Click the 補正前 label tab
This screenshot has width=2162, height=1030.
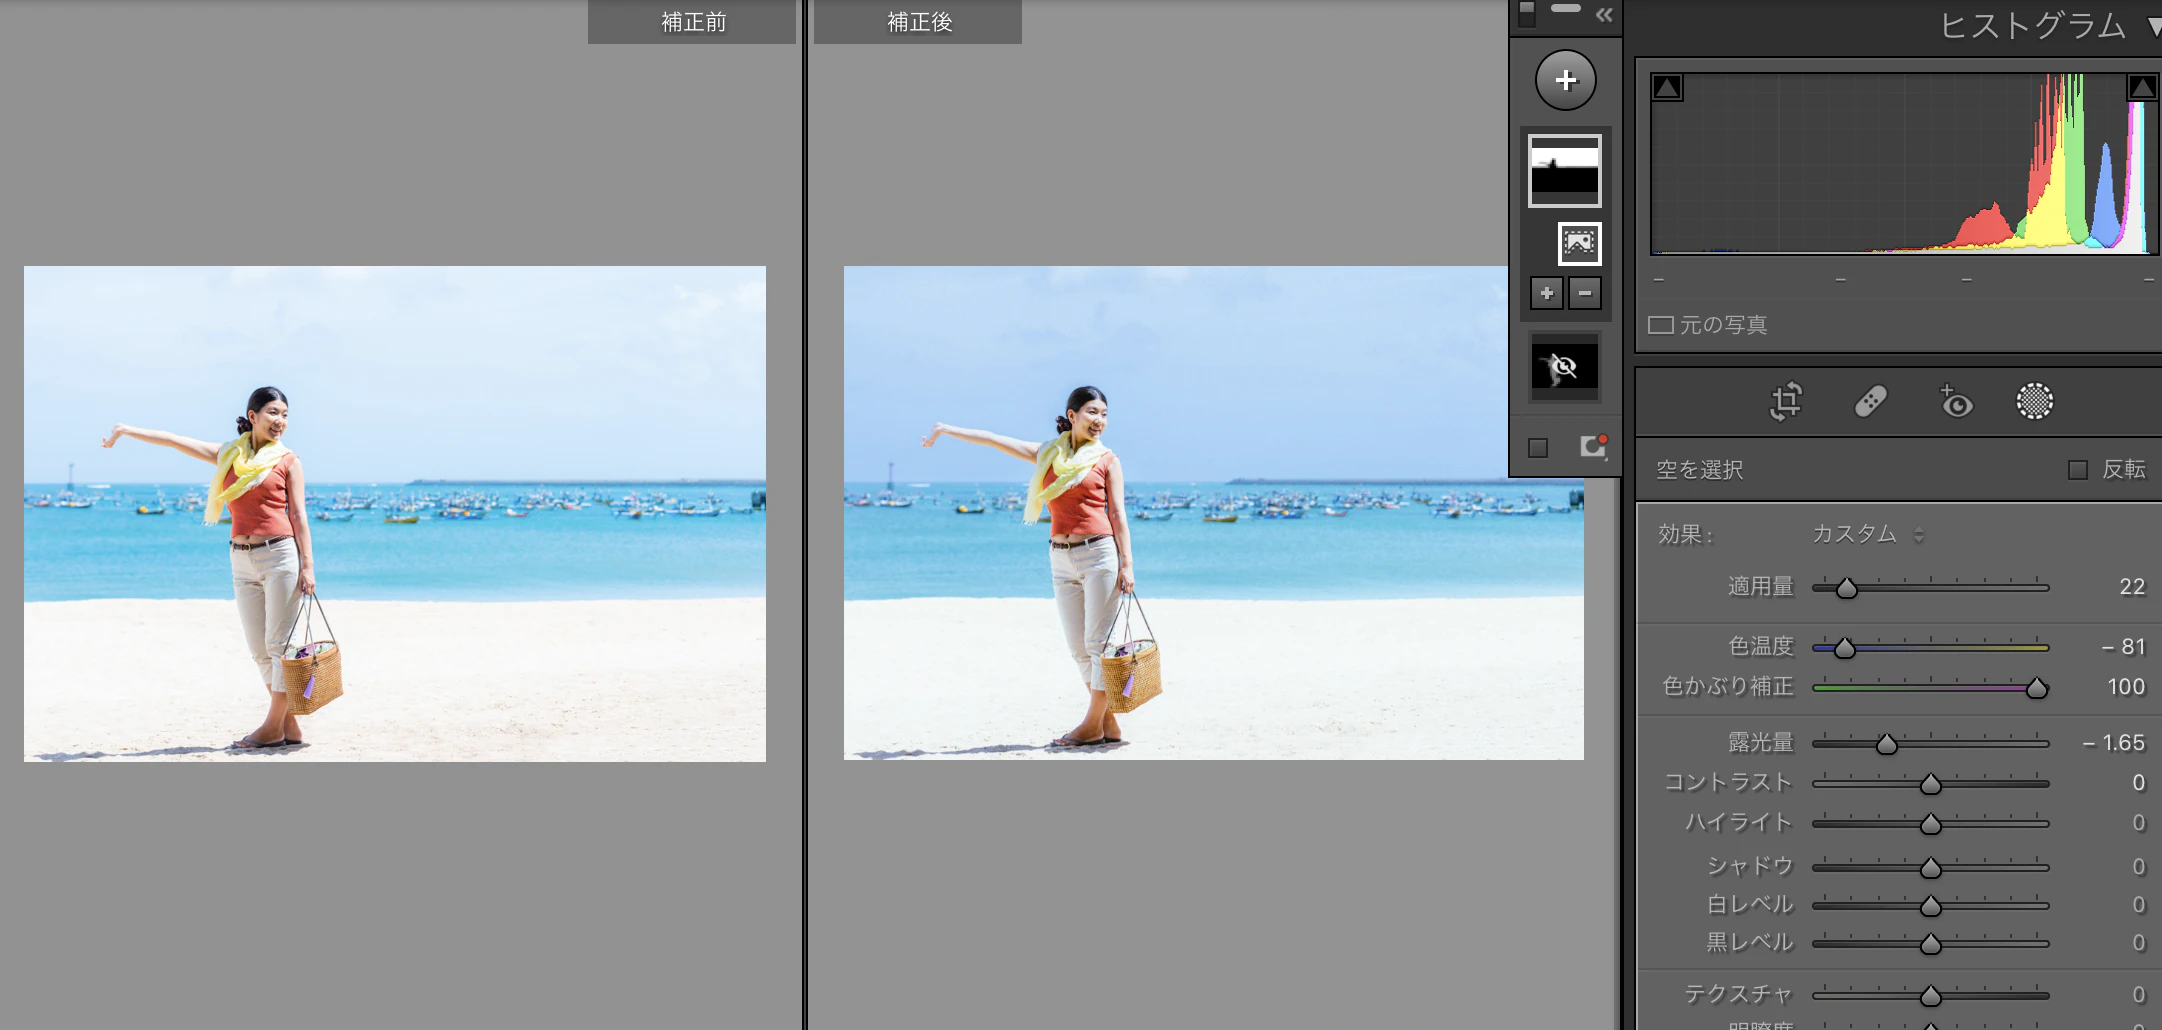pyautogui.click(x=692, y=22)
